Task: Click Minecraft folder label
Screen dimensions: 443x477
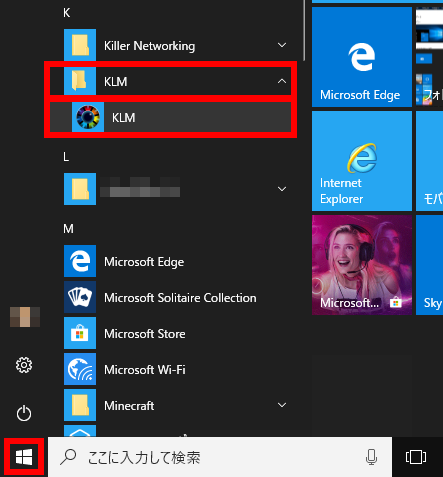Action: coord(129,406)
